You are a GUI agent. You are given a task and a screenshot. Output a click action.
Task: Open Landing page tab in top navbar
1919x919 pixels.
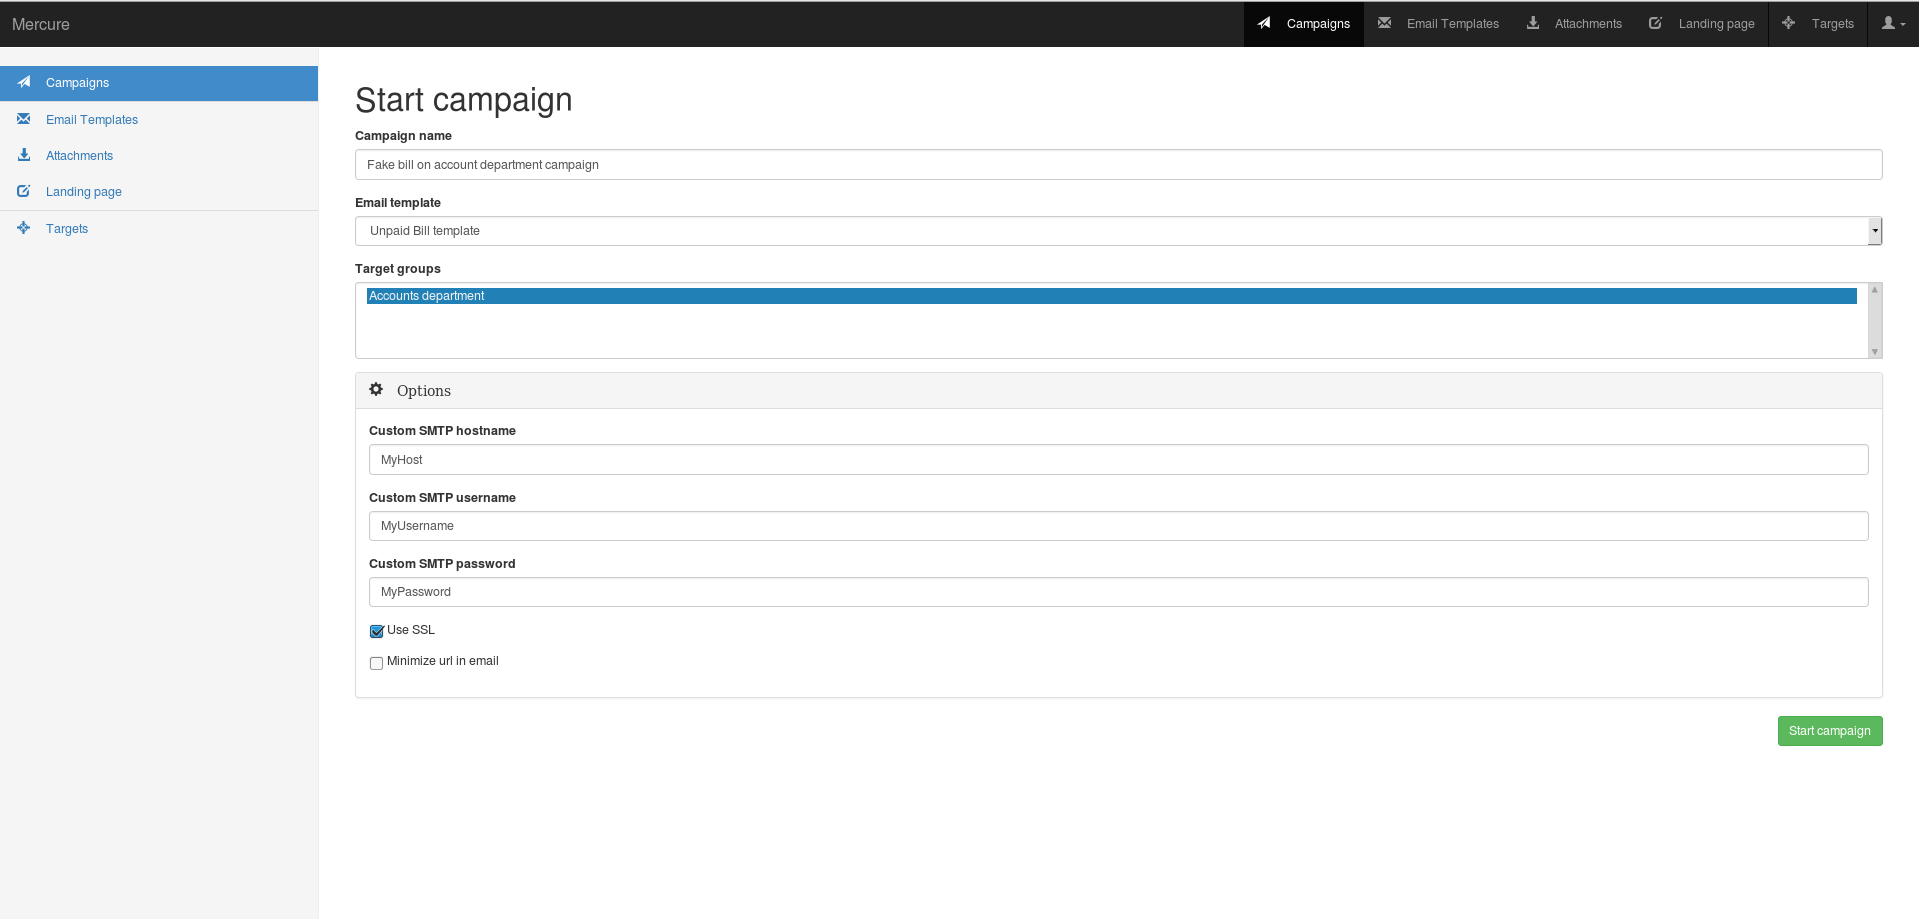(1702, 24)
